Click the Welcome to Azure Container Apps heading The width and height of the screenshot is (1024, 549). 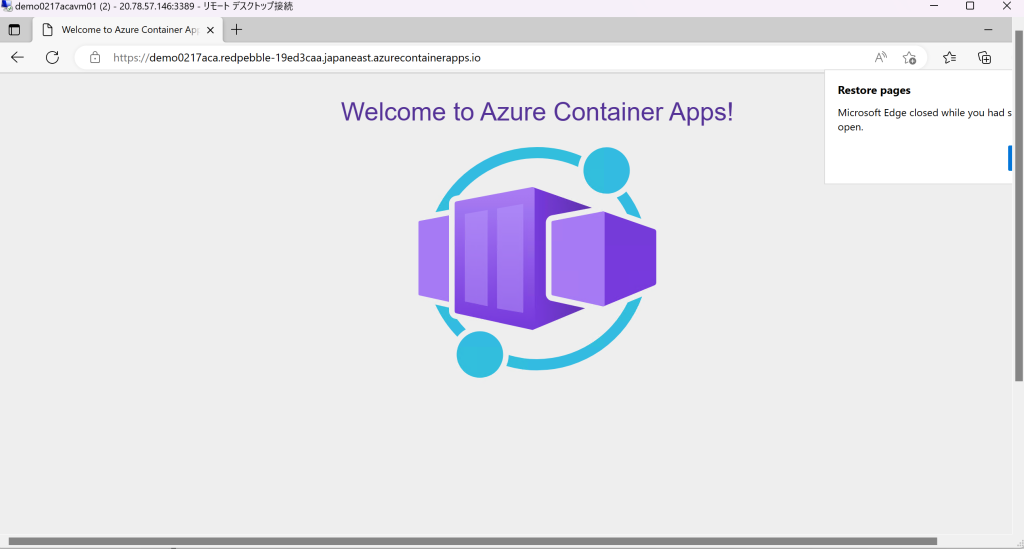click(x=537, y=112)
